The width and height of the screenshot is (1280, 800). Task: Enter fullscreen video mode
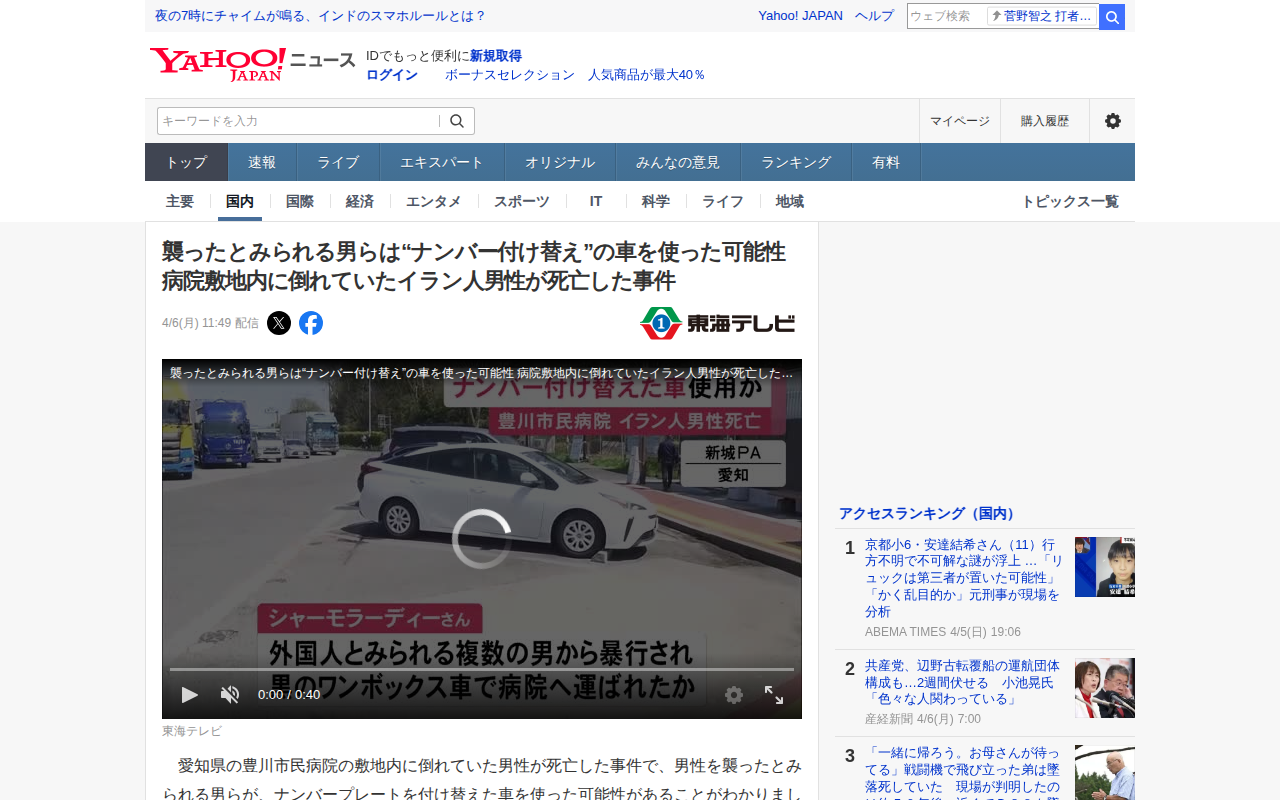pyautogui.click(x=774, y=694)
